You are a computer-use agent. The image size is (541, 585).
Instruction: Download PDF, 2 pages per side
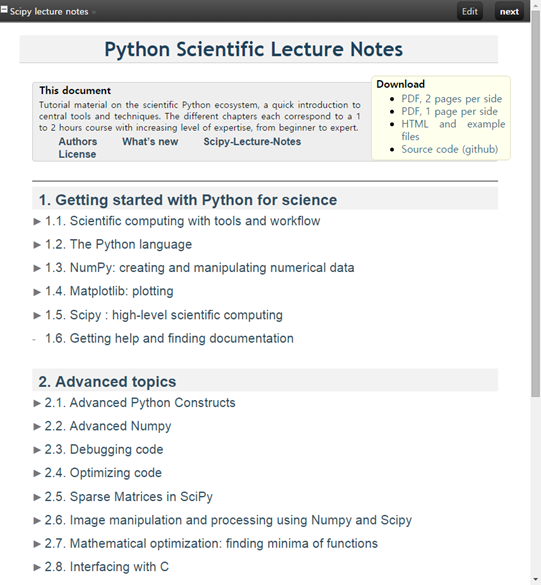[451, 99]
